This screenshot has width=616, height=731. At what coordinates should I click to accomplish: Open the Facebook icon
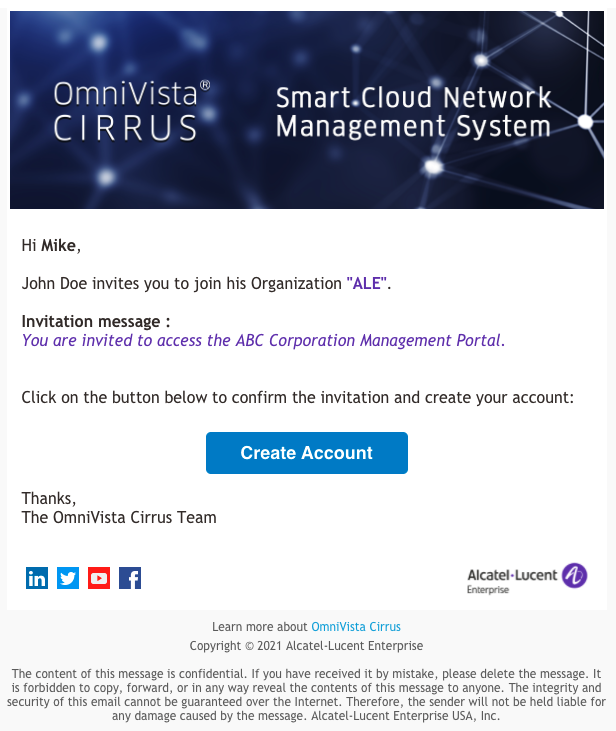coord(130,578)
